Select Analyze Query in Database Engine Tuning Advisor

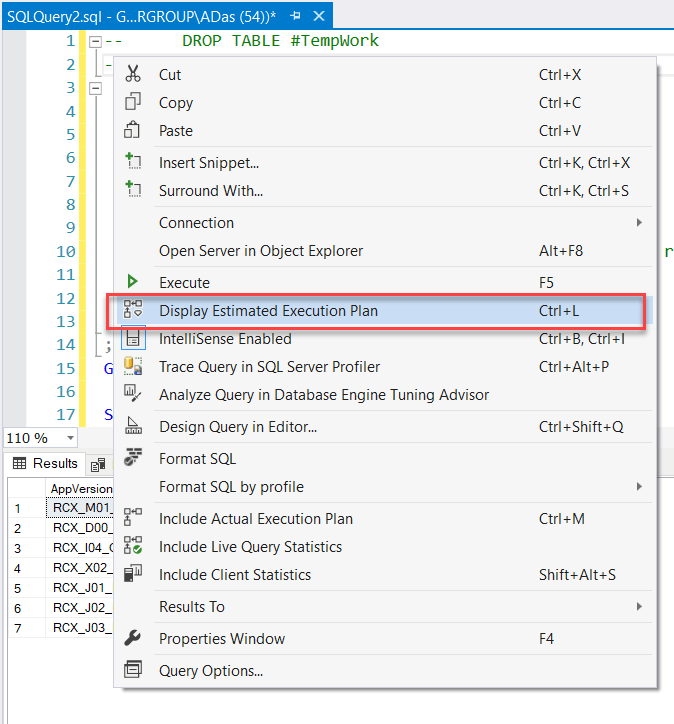coord(384,395)
